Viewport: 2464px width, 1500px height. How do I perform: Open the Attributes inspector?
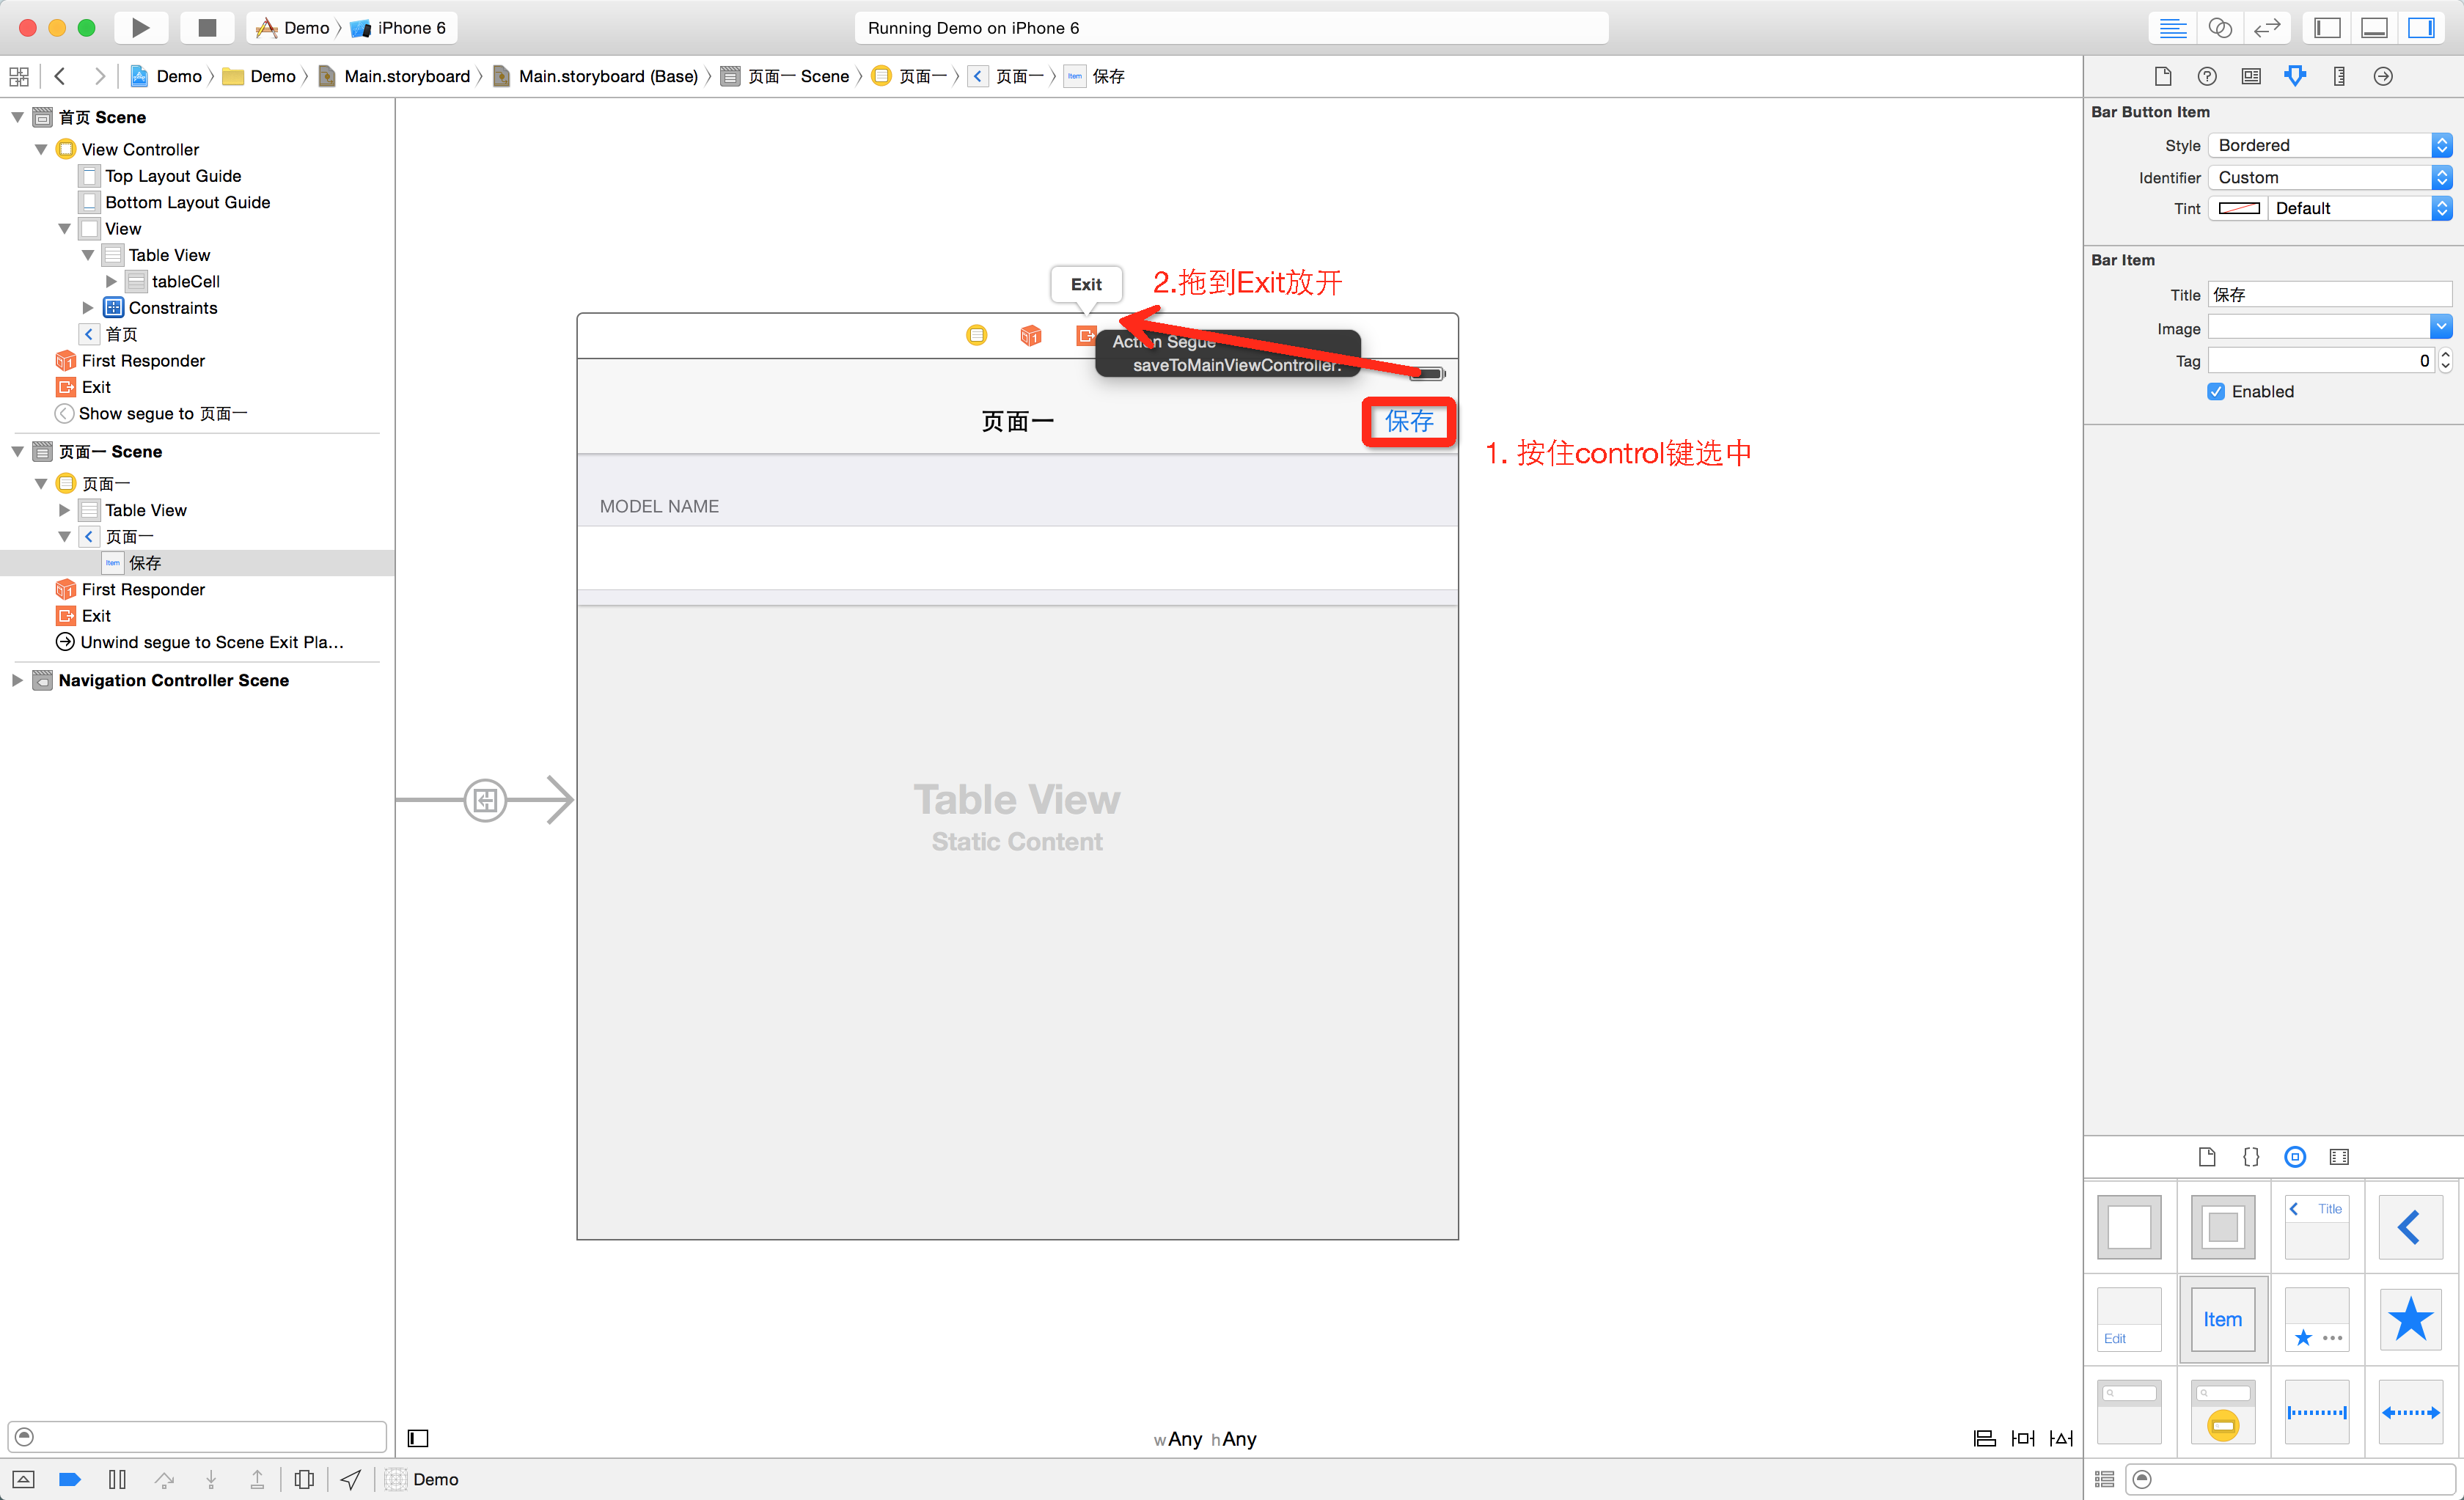2295,76
